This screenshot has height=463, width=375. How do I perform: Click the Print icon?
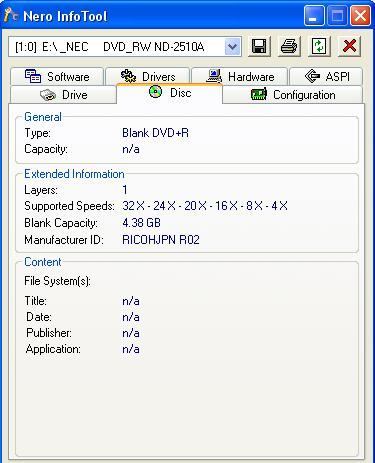[x=289, y=46]
